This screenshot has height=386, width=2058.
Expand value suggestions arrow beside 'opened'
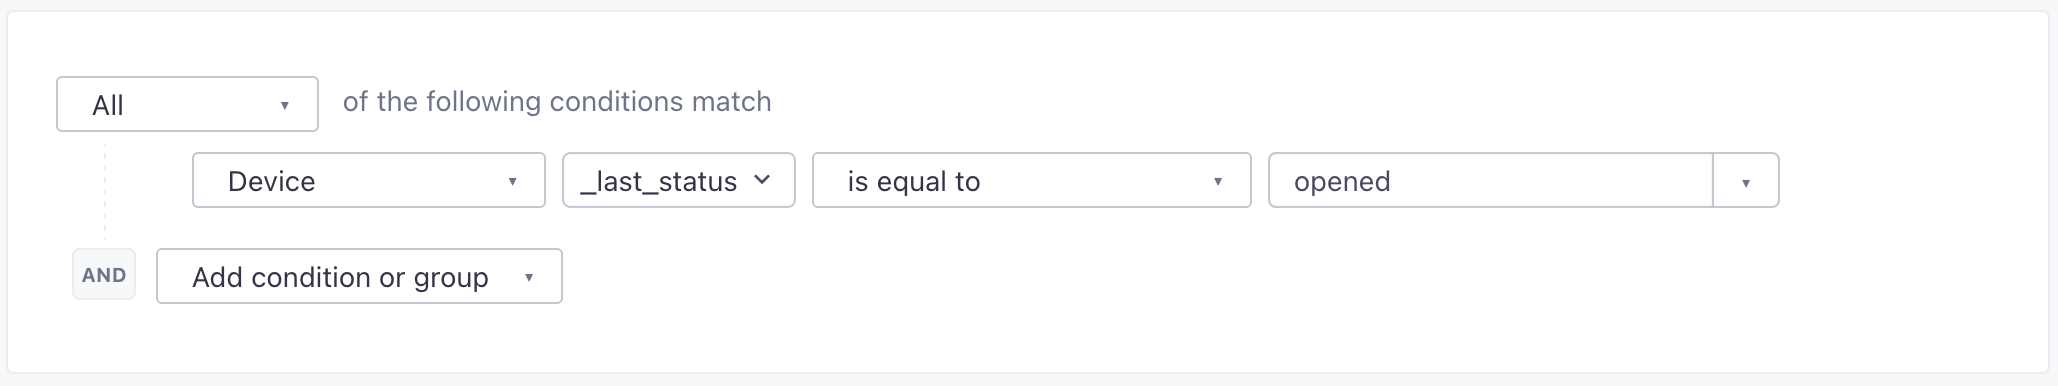click(1746, 181)
